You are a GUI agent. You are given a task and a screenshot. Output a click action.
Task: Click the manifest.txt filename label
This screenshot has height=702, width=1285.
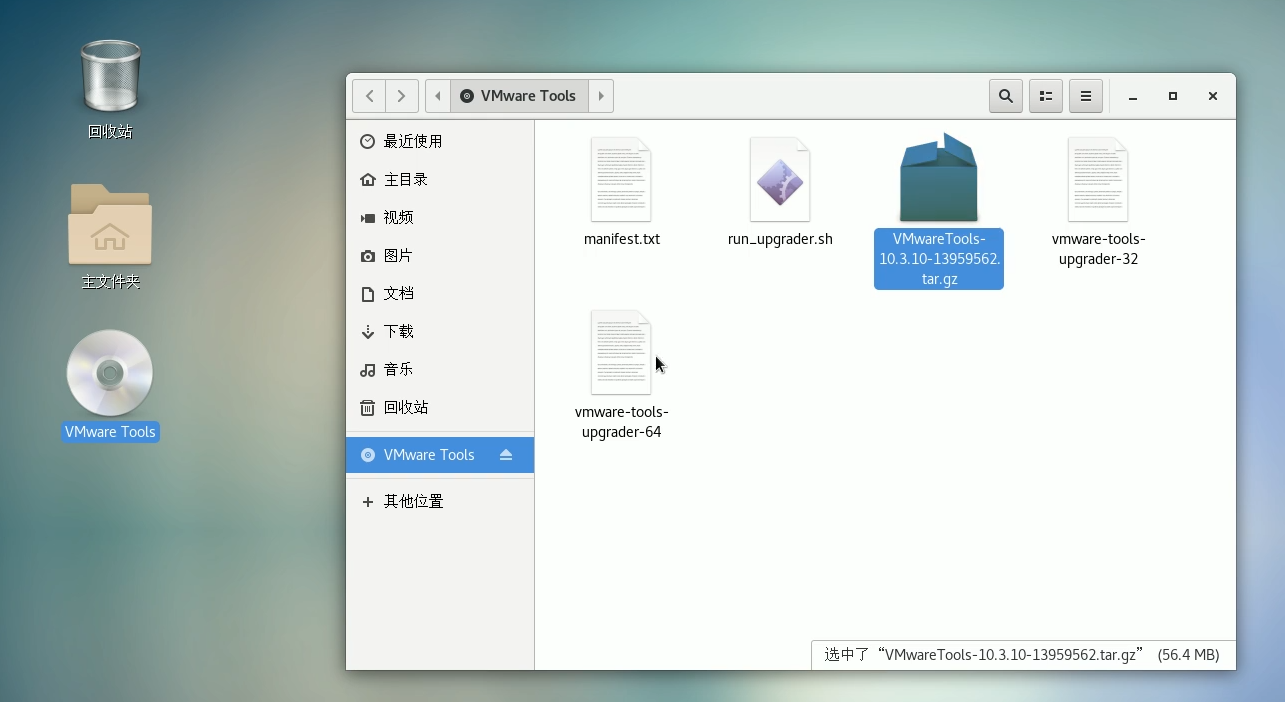(622, 240)
